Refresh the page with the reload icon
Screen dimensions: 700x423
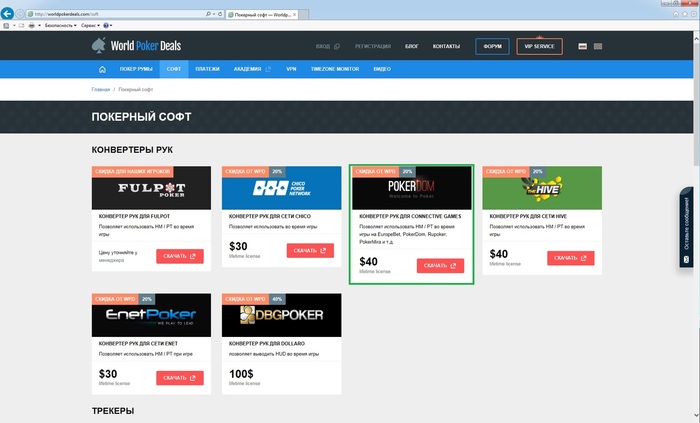tap(220, 14)
